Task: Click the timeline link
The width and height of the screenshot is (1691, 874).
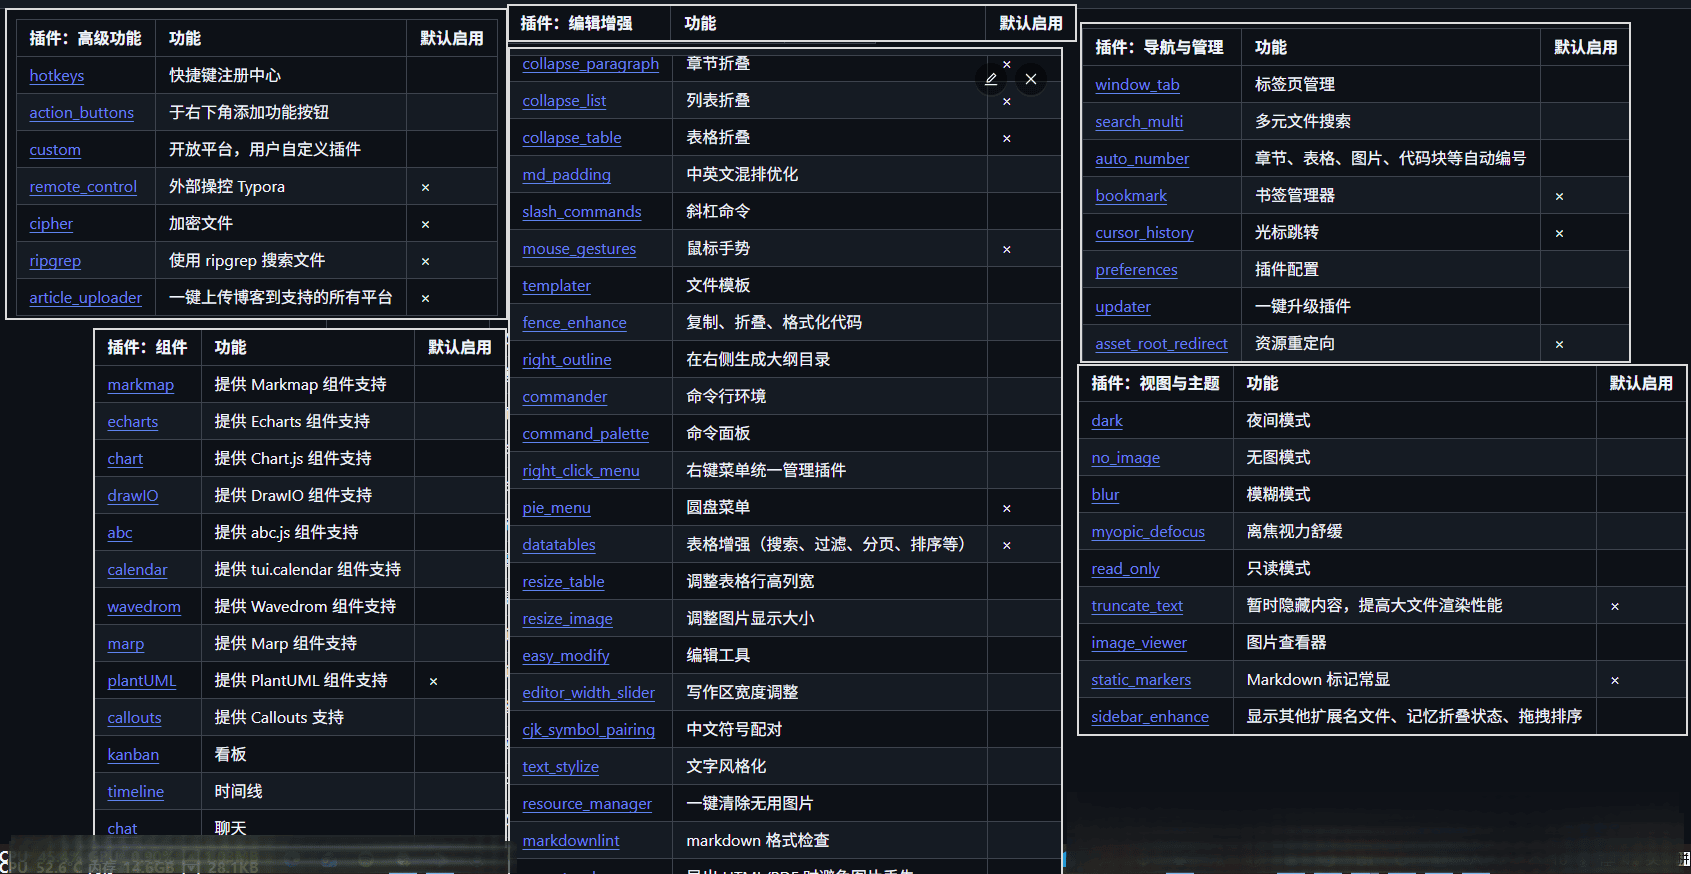Action: coord(136,792)
